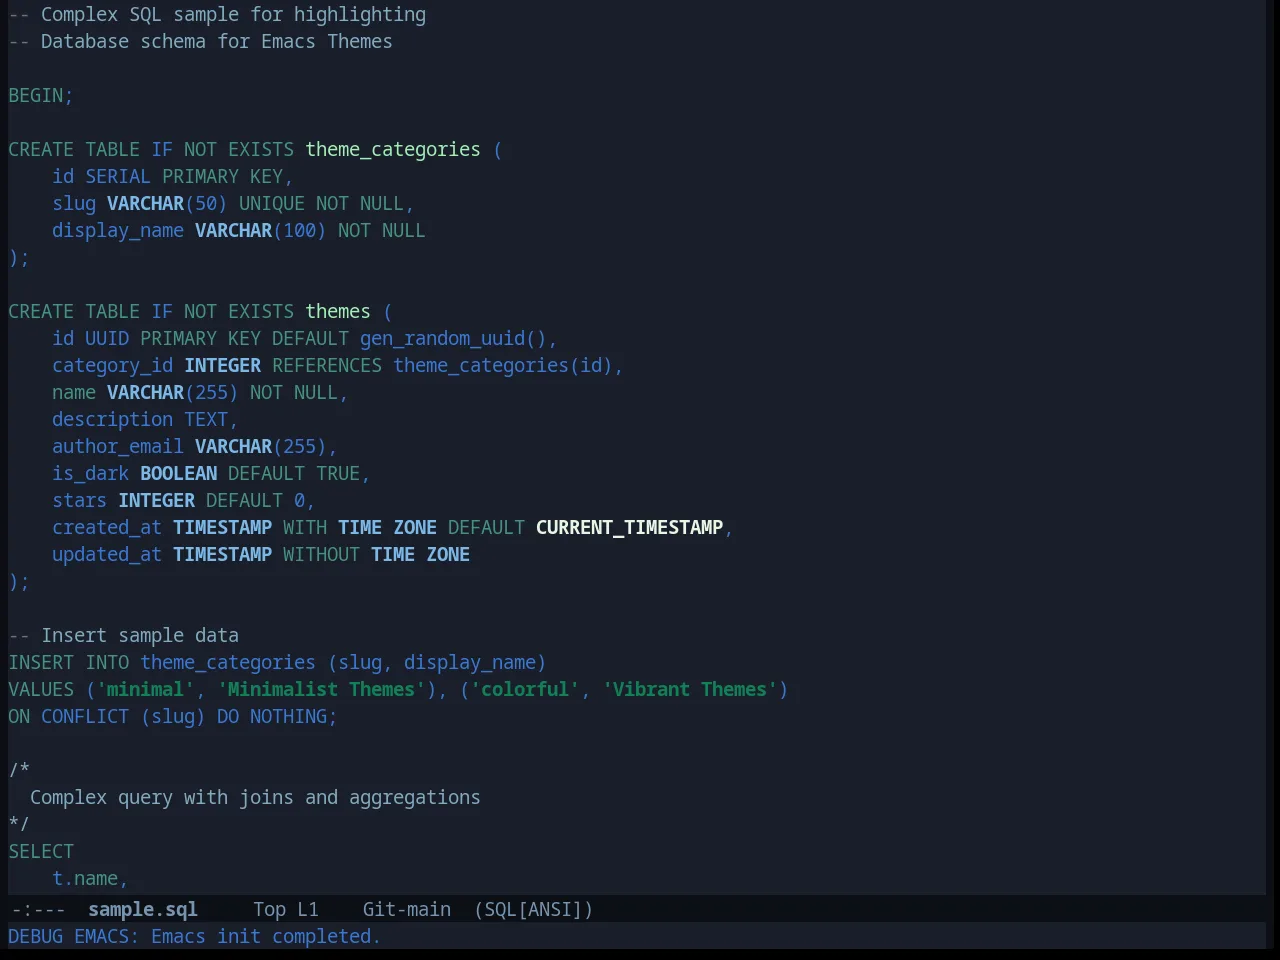
Task: Click the BOOLEAN type keyword
Action: pos(179,473)
